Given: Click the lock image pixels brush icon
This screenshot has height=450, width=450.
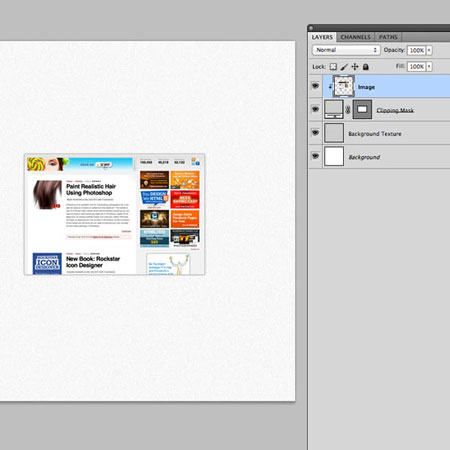Looking at the screenshot, I should click(x=344, y=67).
